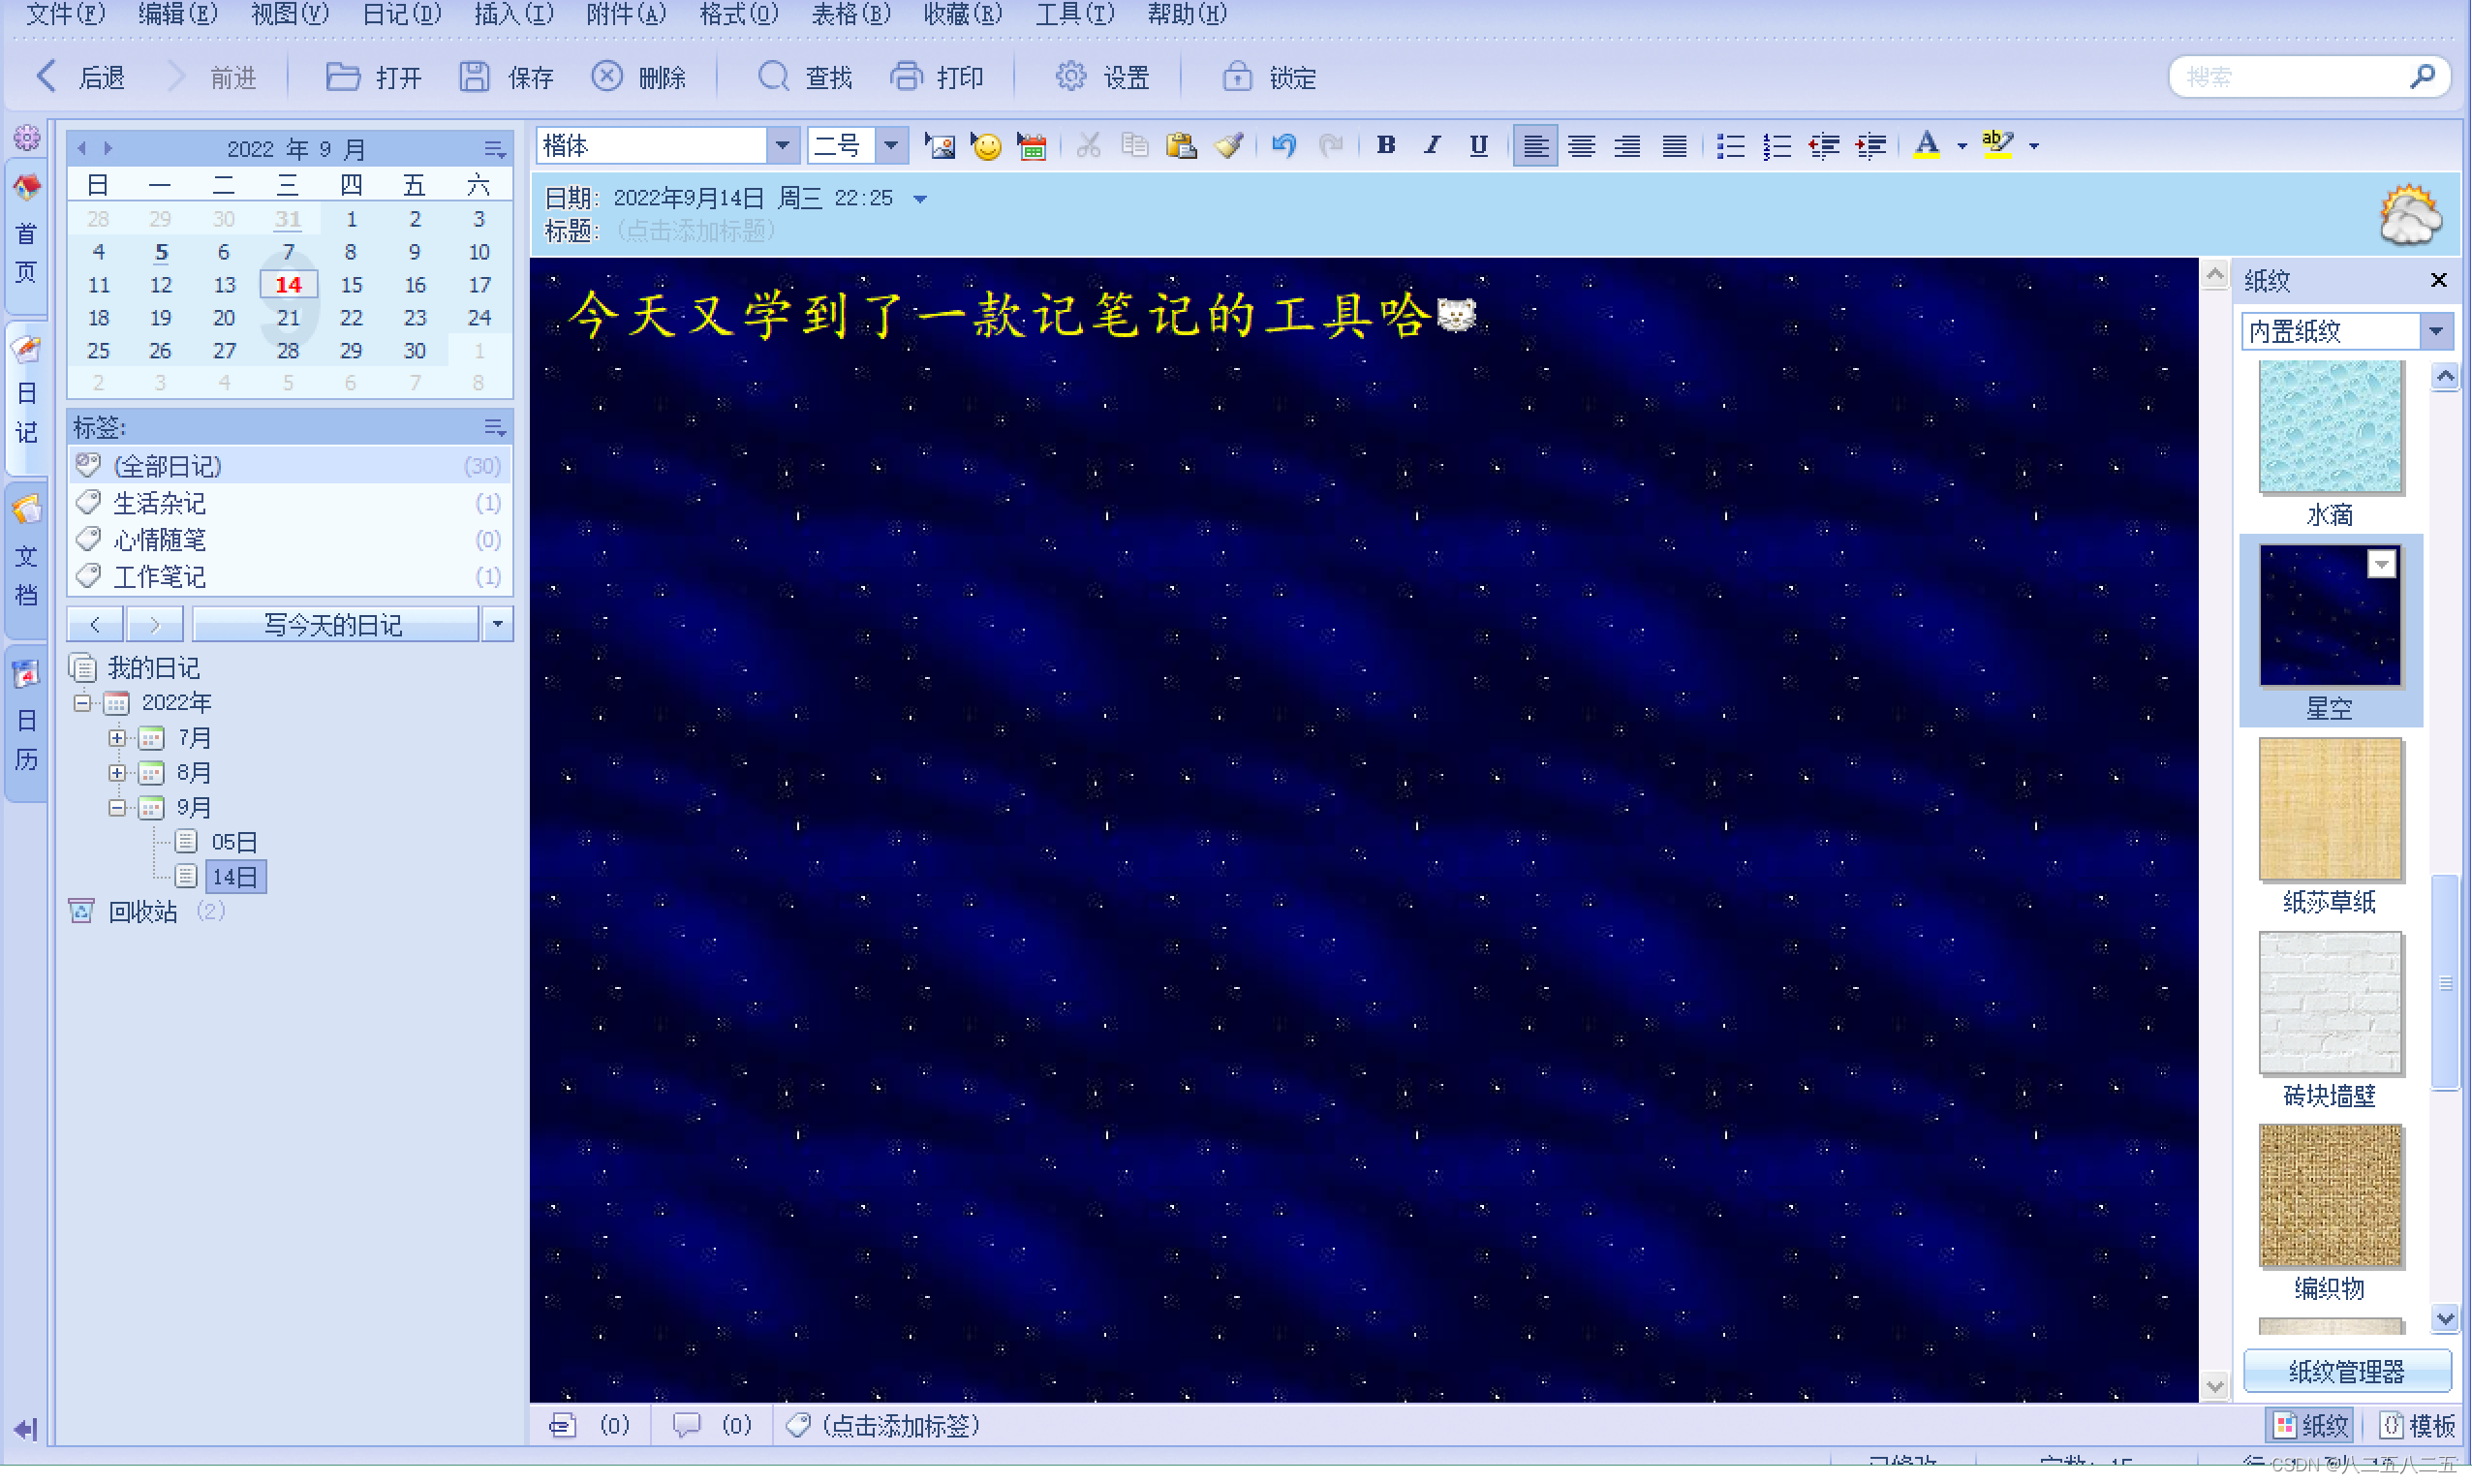
Task: Toggle italic formatting
Action: 1432,146
